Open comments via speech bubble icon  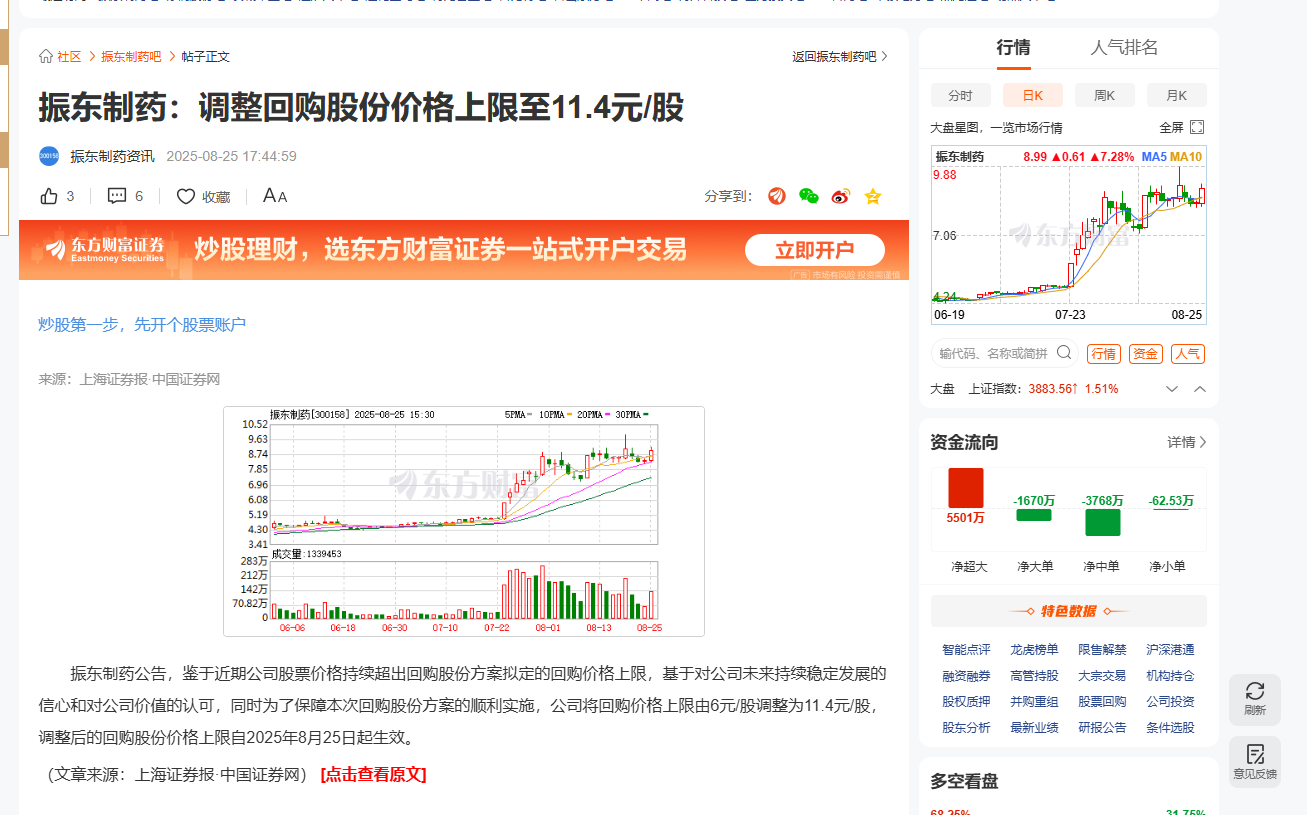tap(117, 196)
